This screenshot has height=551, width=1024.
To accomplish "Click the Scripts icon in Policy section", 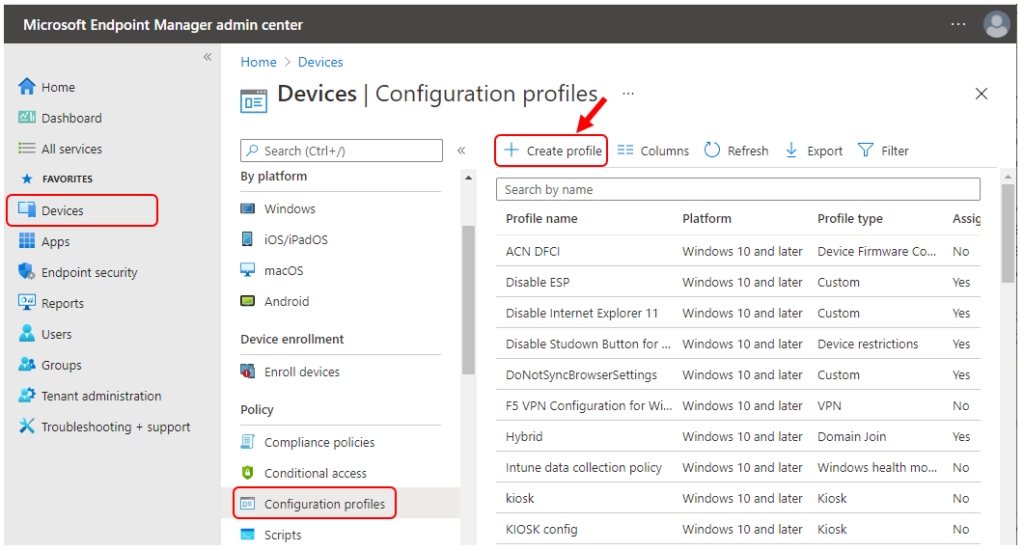I will pos(248,535).
